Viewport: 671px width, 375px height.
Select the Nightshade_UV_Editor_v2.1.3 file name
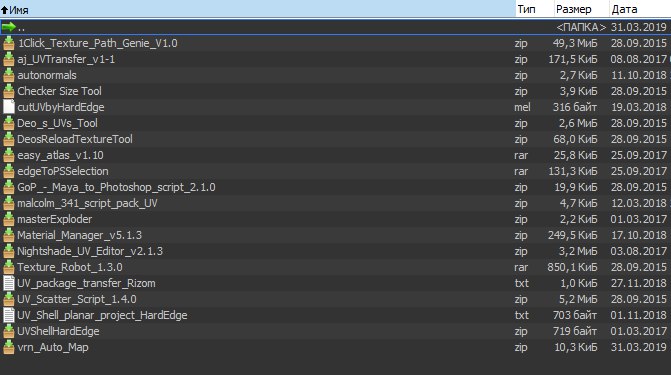coord(90,251)
